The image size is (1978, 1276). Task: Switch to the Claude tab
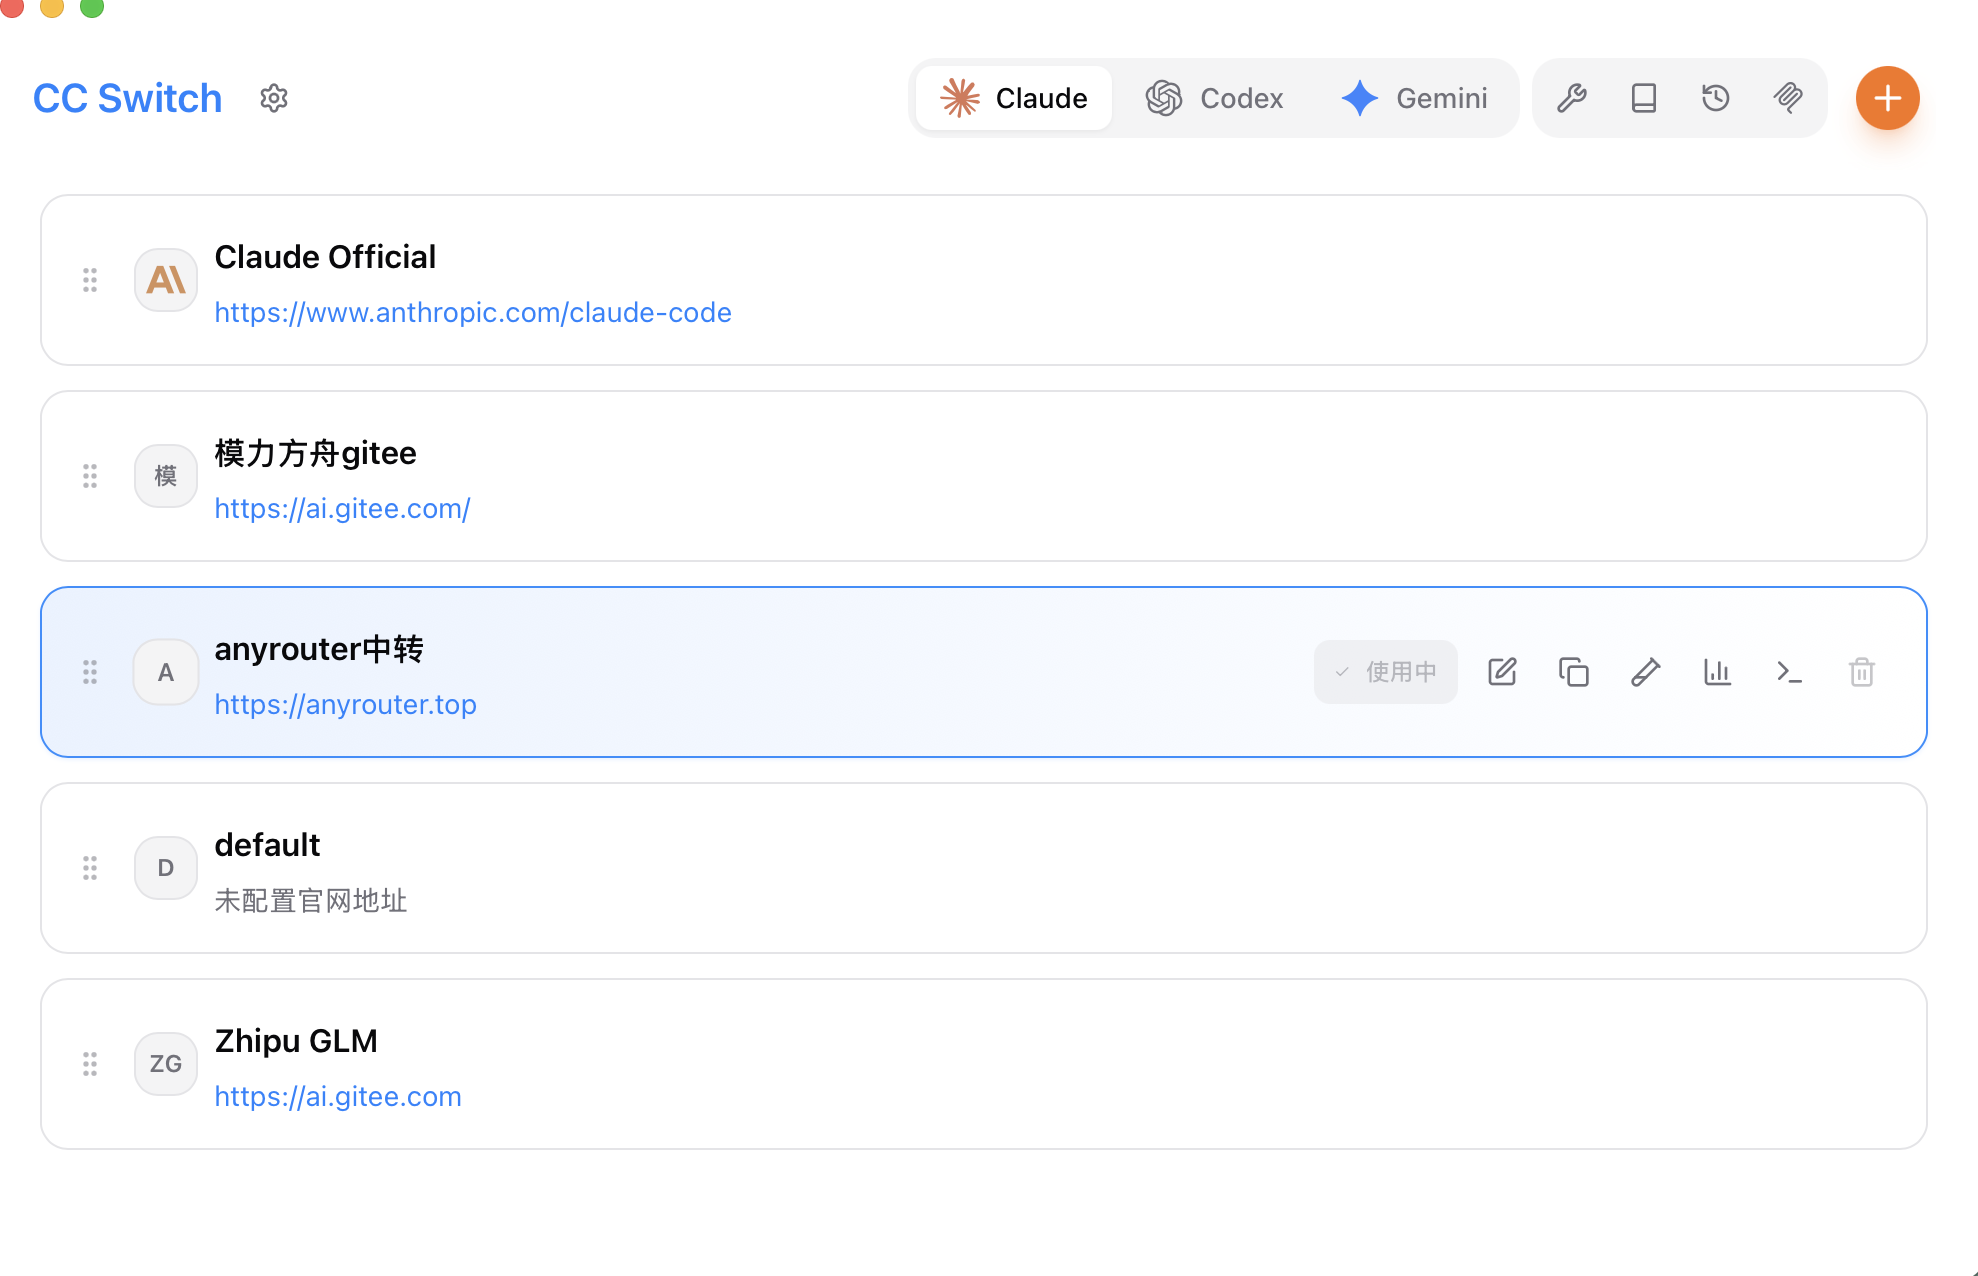click(x=1014, y=98)
